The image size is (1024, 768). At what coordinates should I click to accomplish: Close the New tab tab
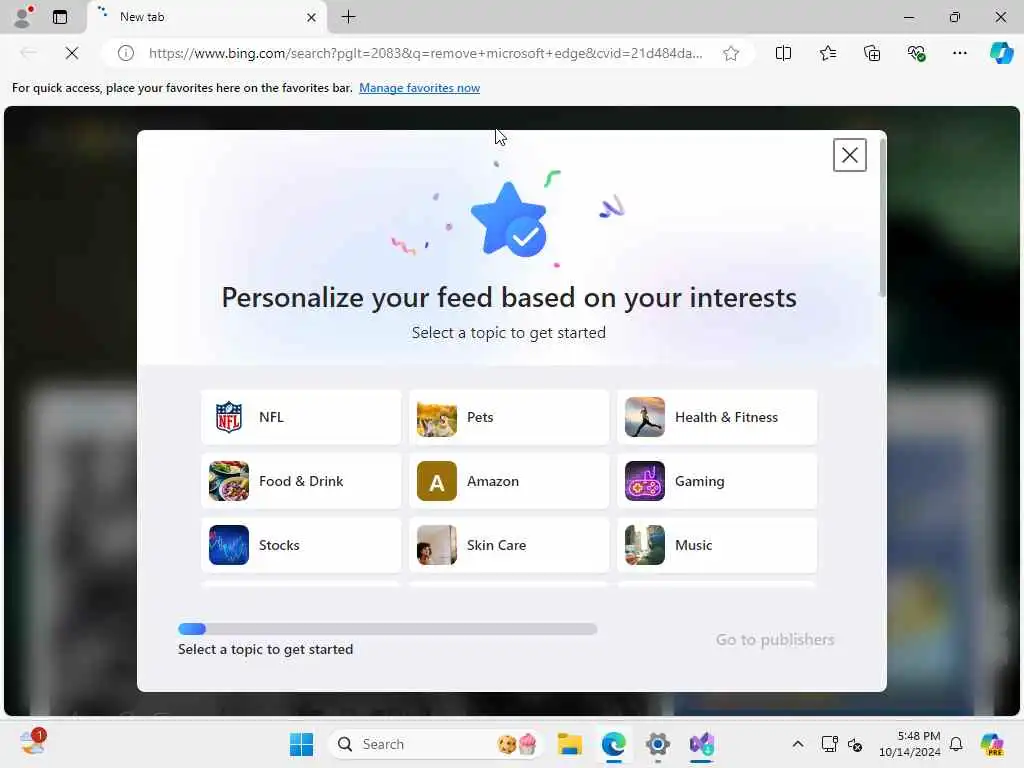click(312, 18)
